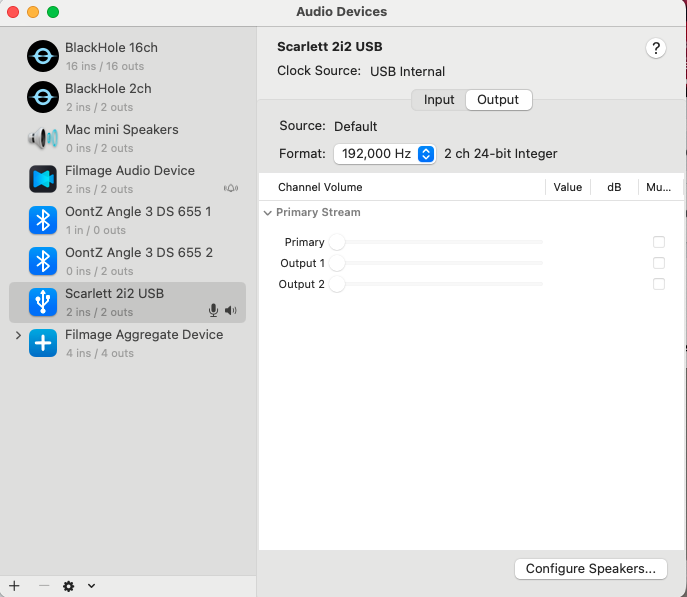
Task: Select Mac mini Speakers device name
Action: click(x=122, y=130)
